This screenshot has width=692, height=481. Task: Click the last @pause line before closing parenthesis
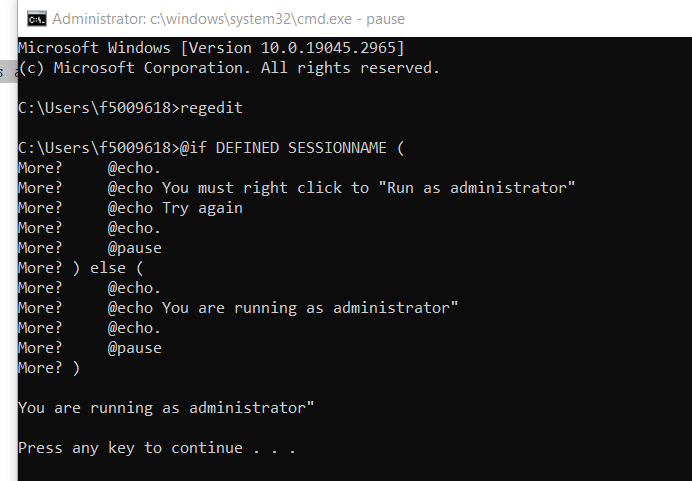pyautogui.click(x=135, y=348)
